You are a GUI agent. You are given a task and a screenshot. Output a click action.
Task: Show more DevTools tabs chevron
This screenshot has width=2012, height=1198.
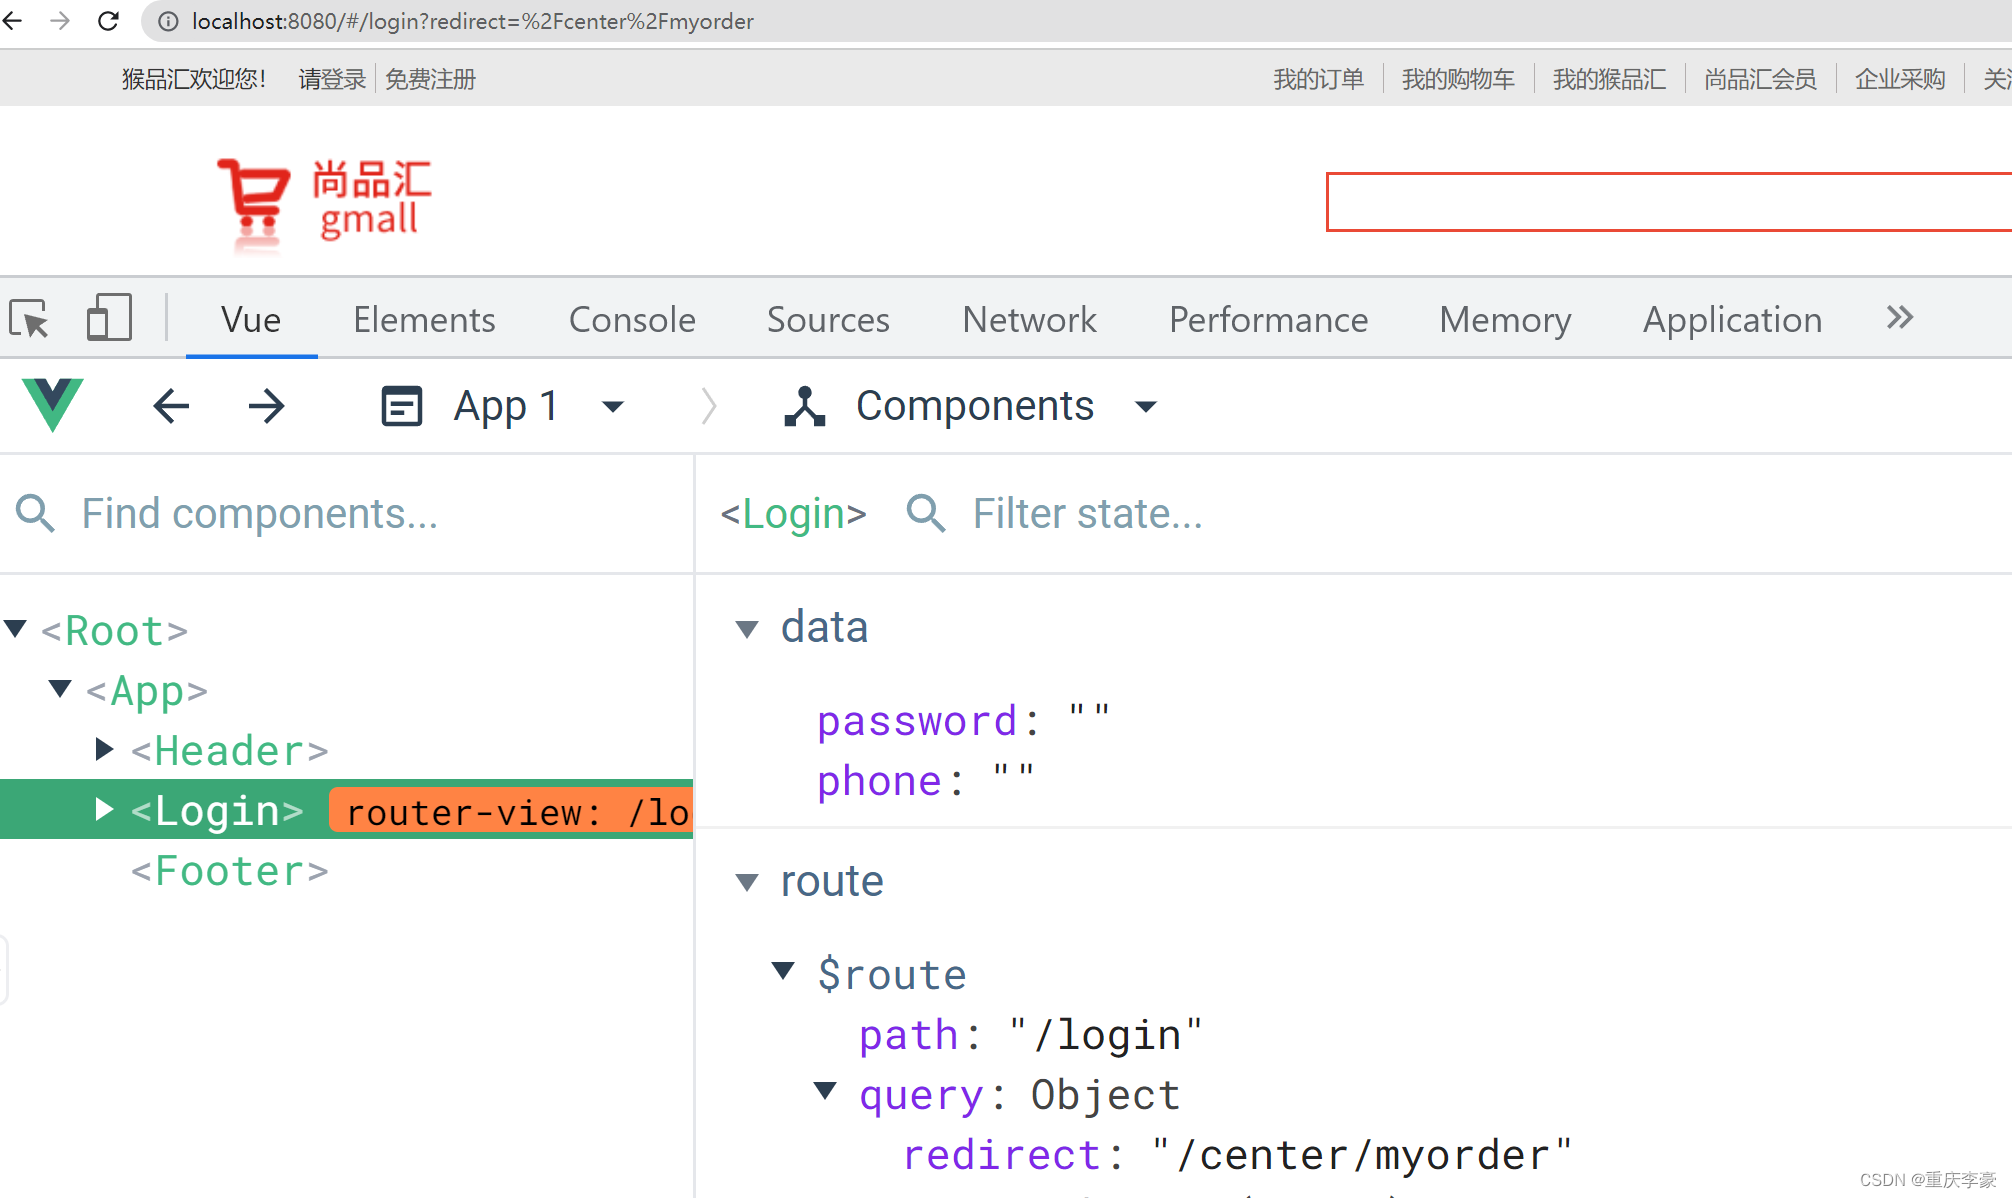(x=1900, y=318)
